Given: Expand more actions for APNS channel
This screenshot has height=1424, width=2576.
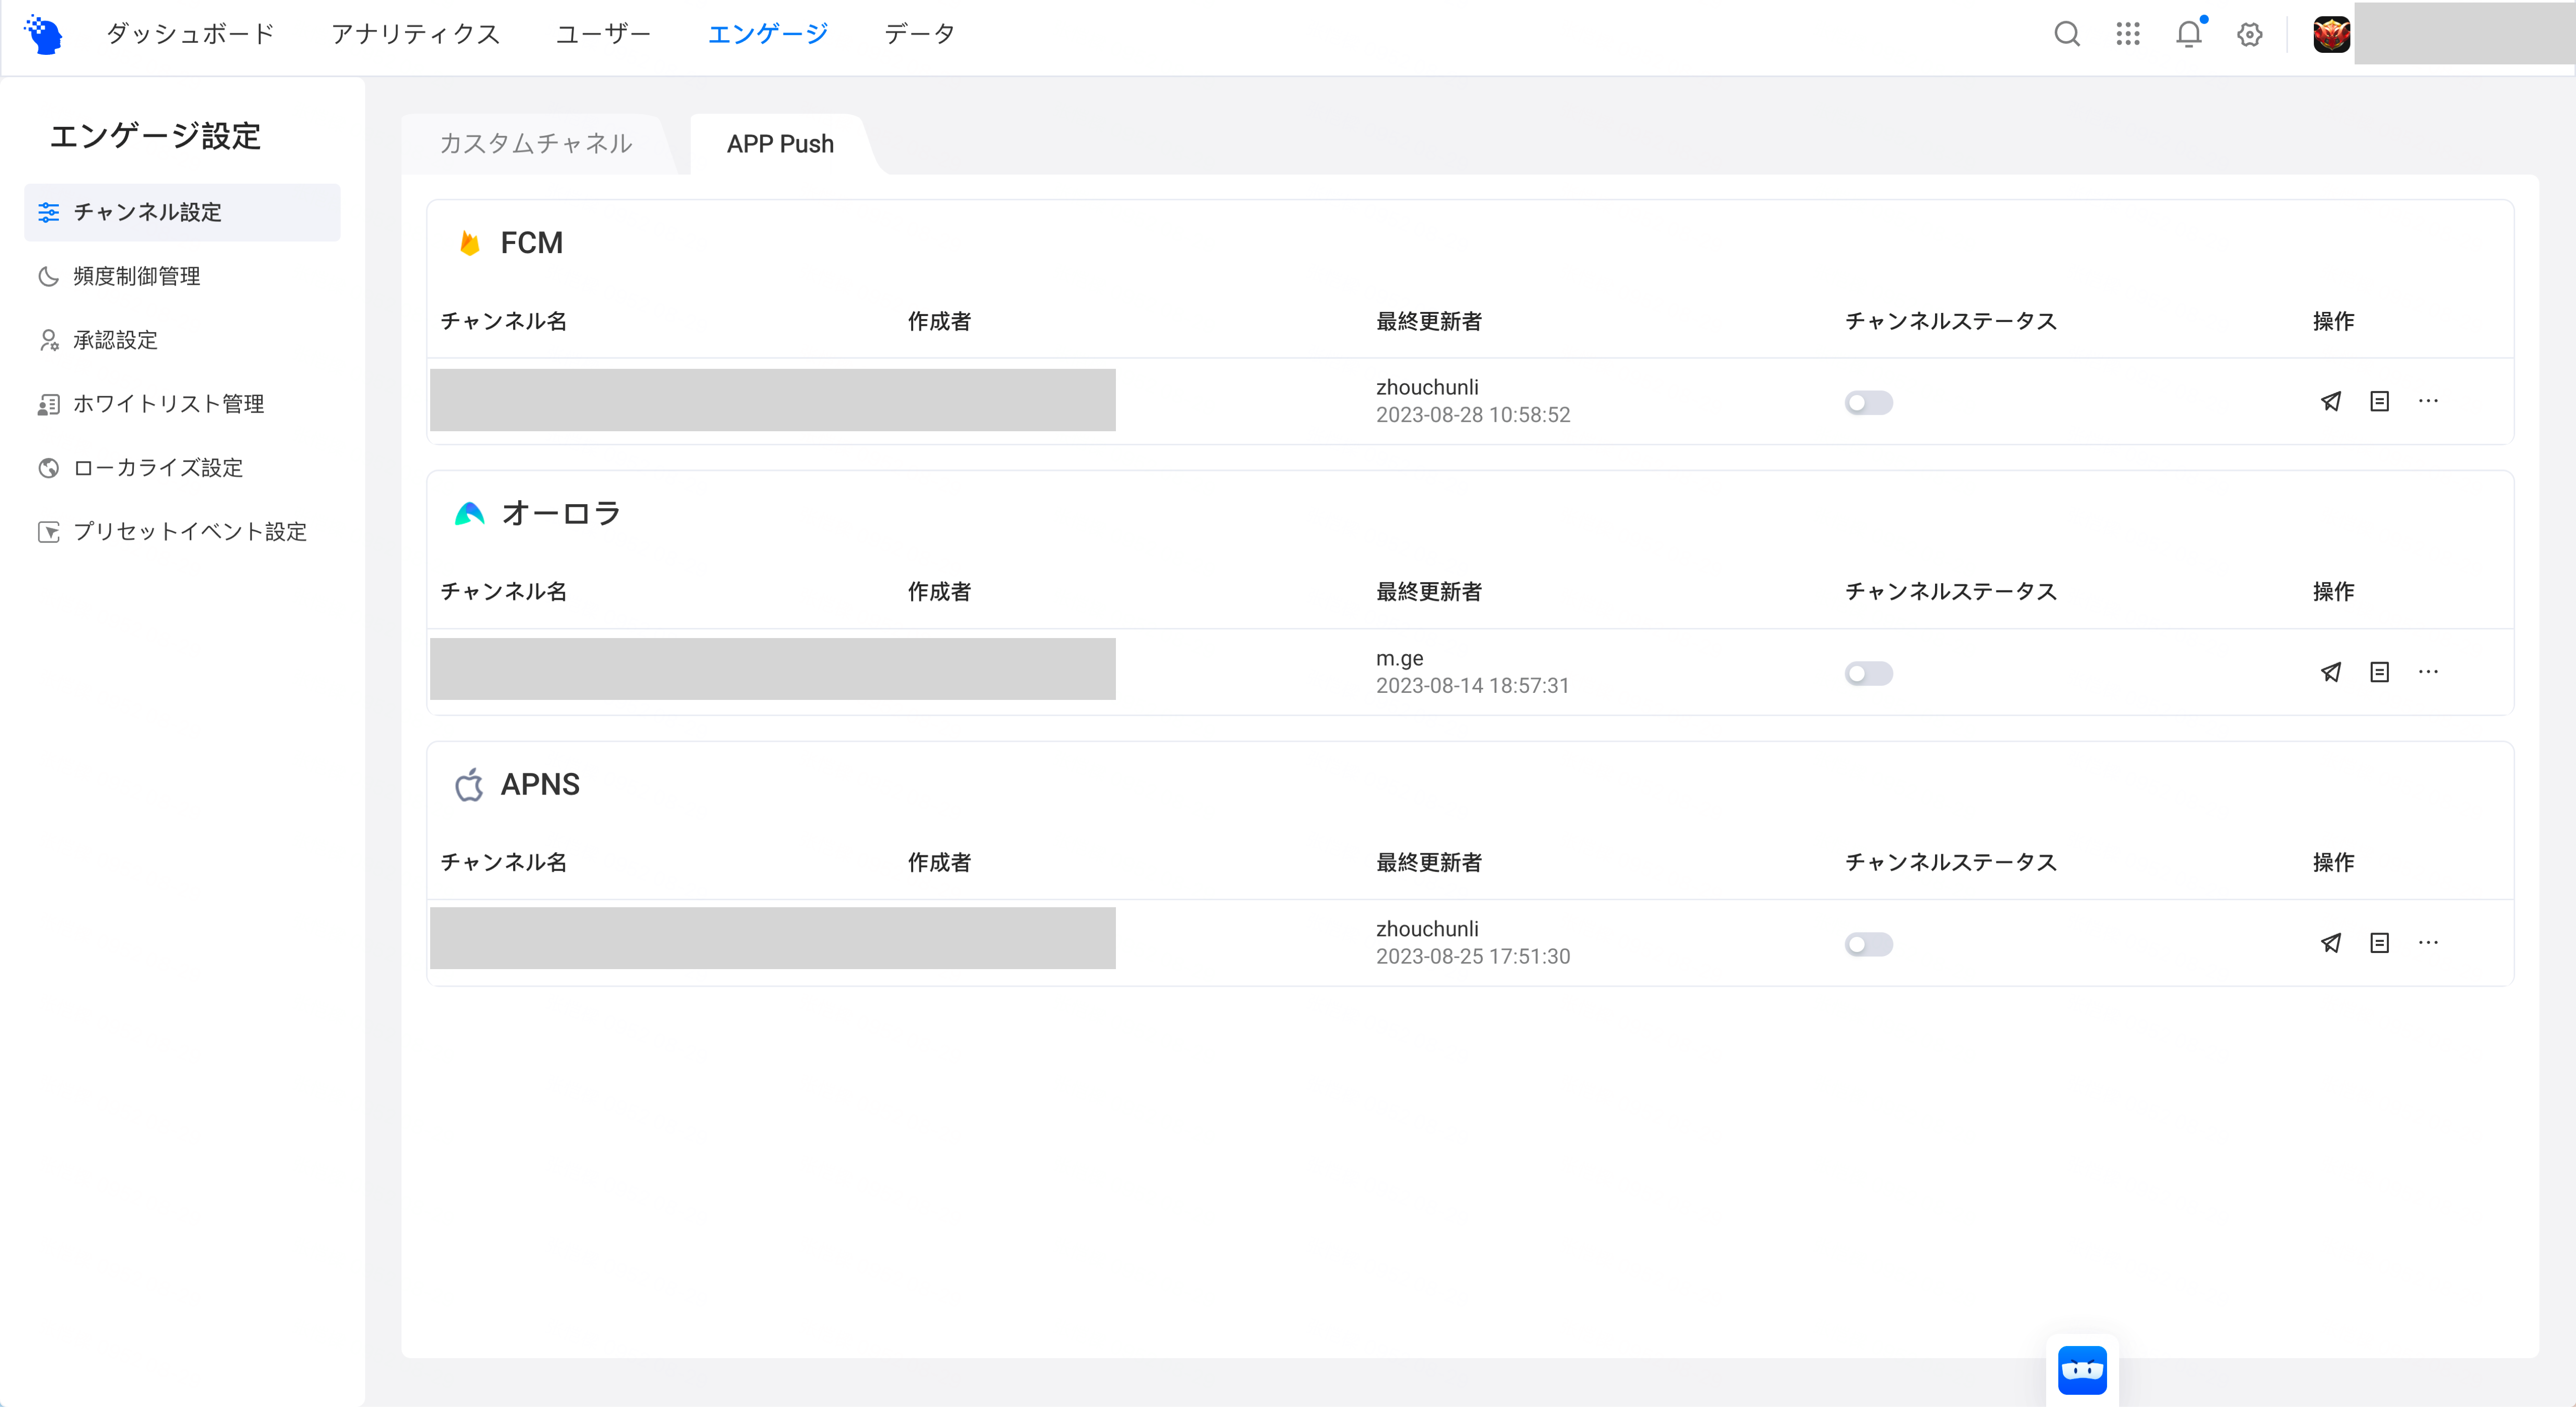Looking at the screenshot, I should [x=2428, y=943].
